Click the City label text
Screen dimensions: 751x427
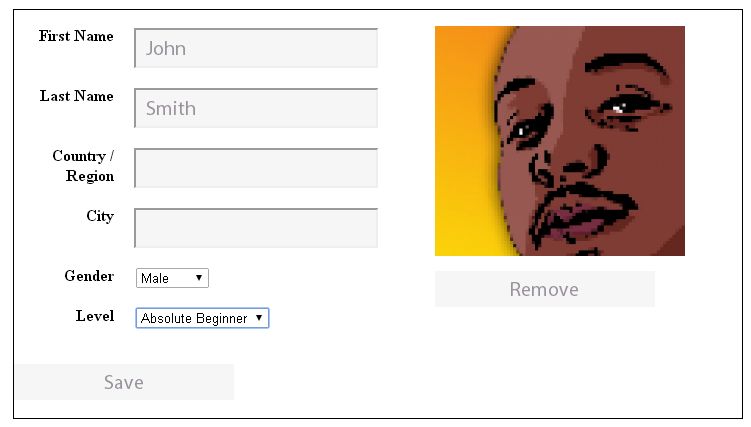100,216
